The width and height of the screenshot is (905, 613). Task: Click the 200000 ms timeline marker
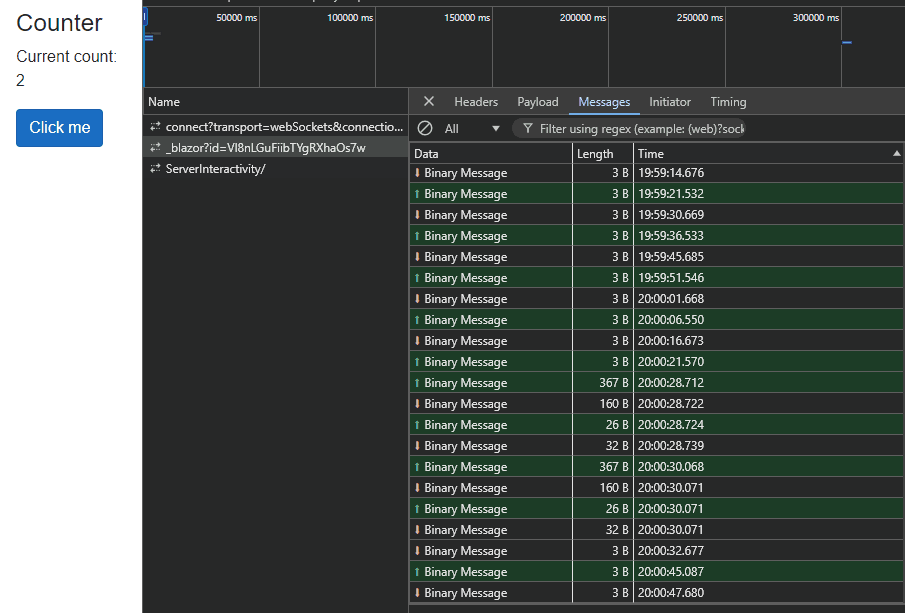[585, 18]
